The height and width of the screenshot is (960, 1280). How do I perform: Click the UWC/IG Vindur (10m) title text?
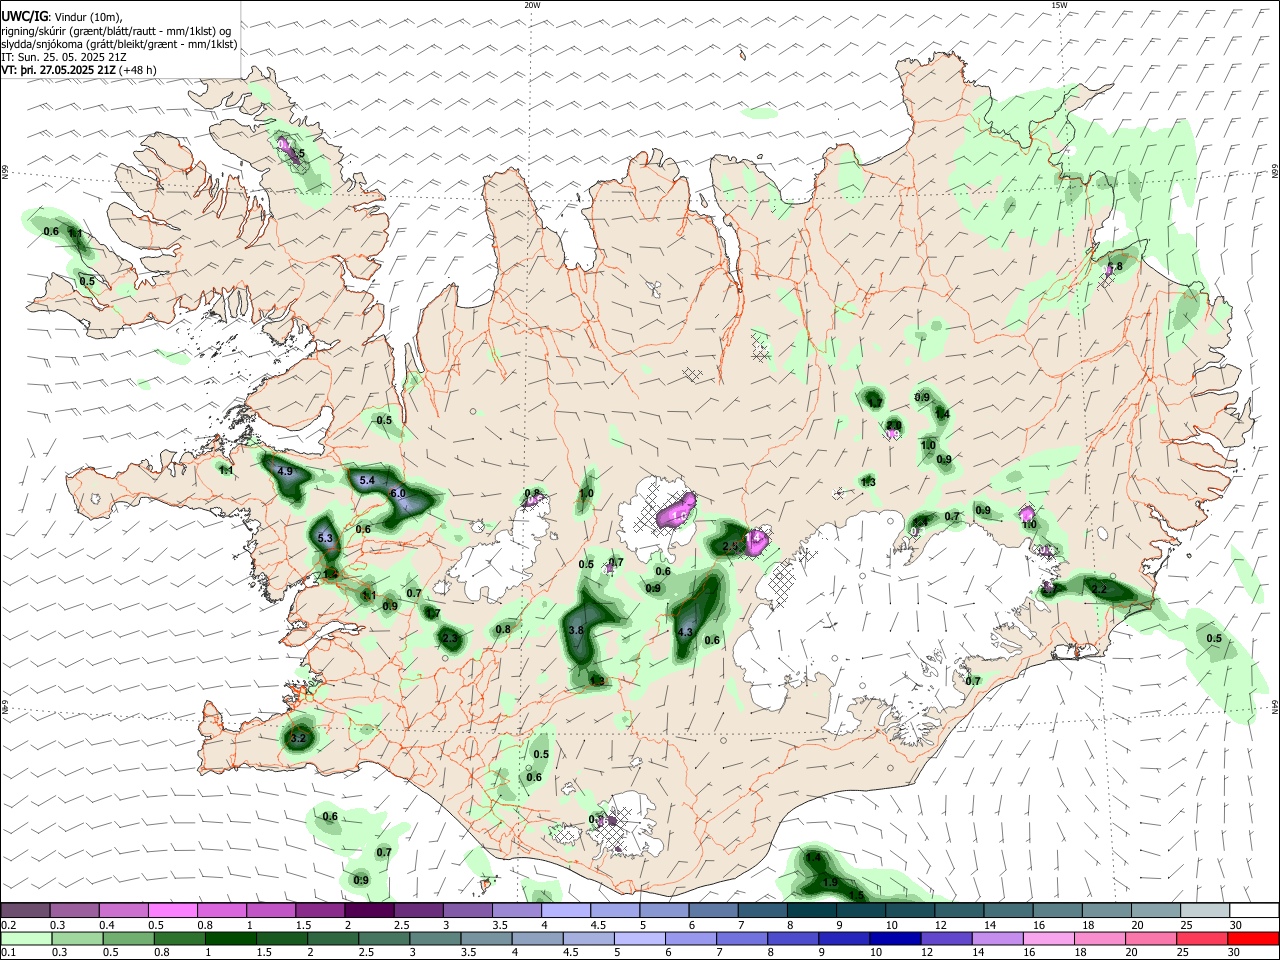pyautogui.click(x=62, y=17)
